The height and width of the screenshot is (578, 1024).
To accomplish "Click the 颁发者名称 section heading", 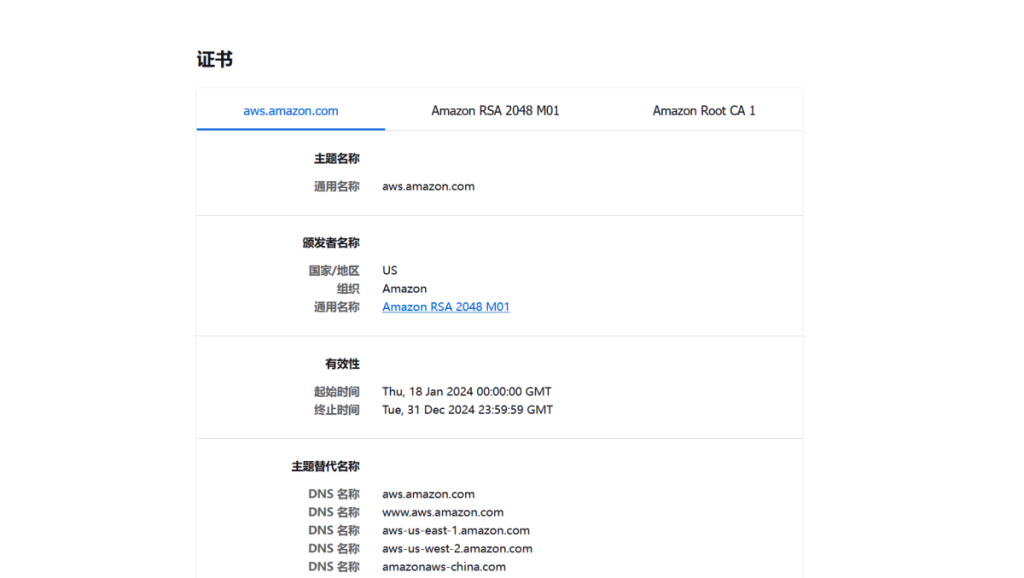I will pos(330,243).
